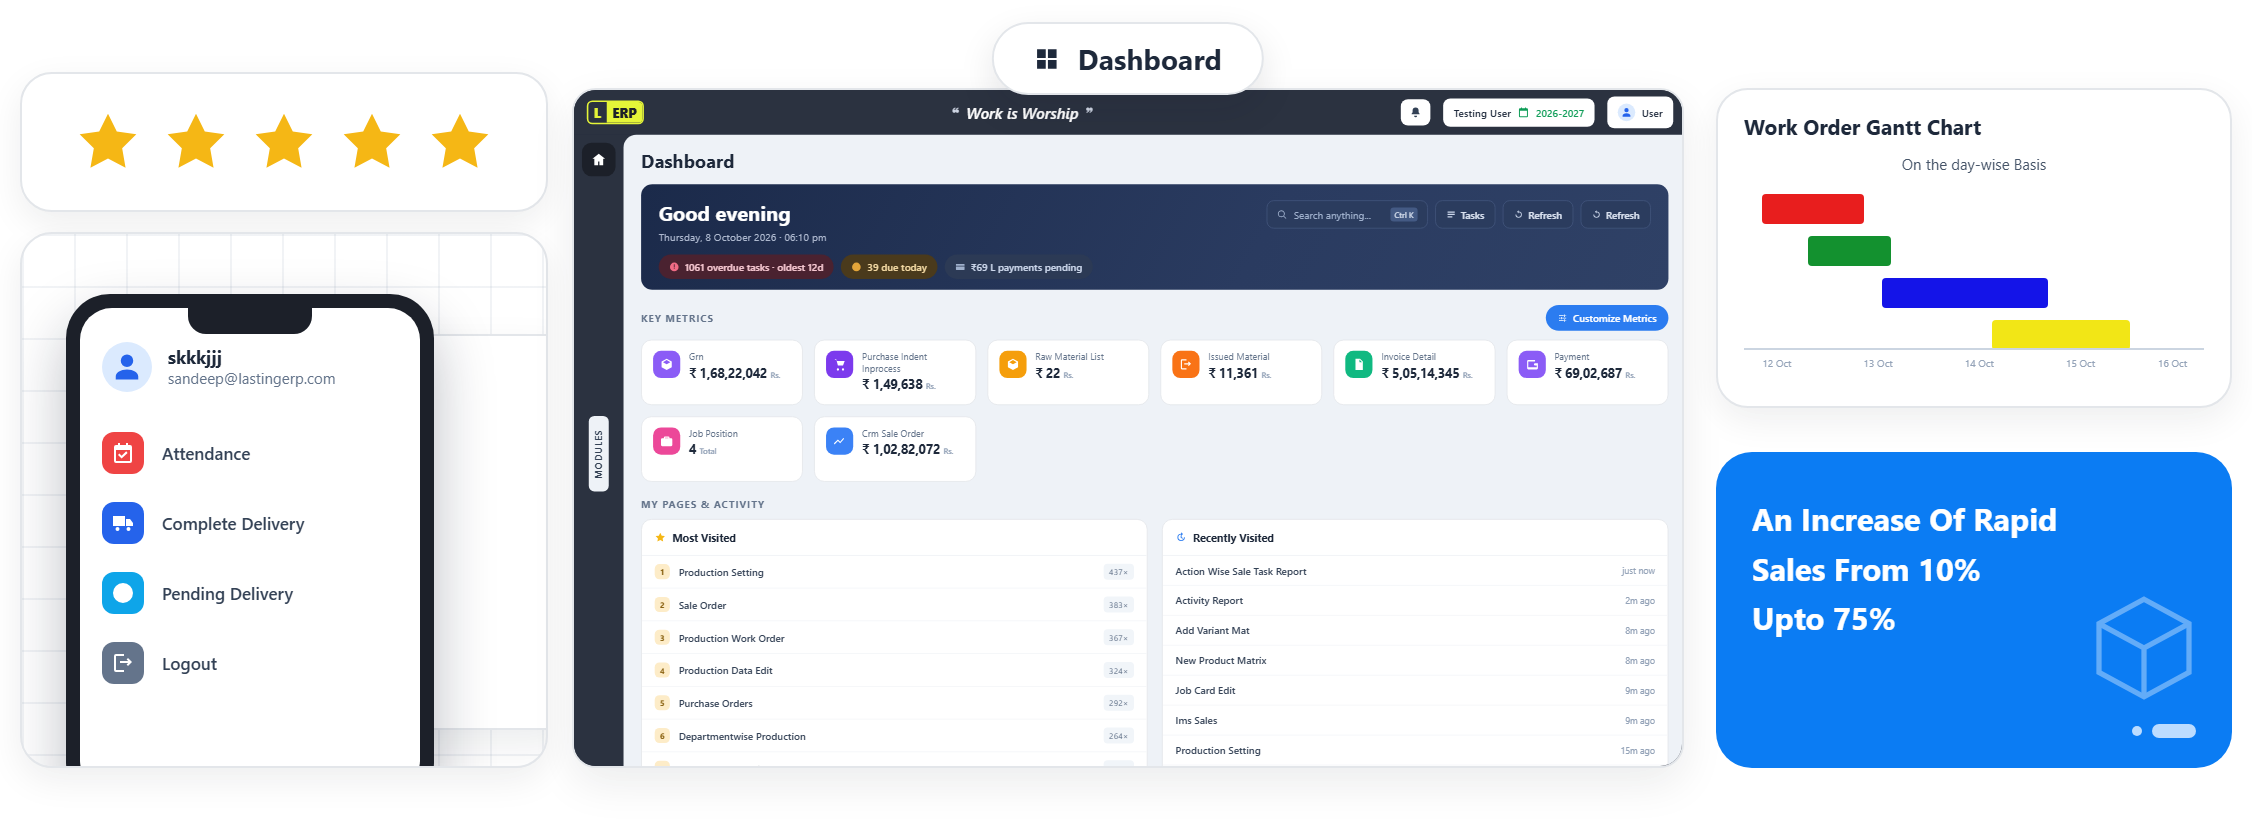The image size is (2252, 840).
Task: Open the Tasks button
Action: point(1465,215)
